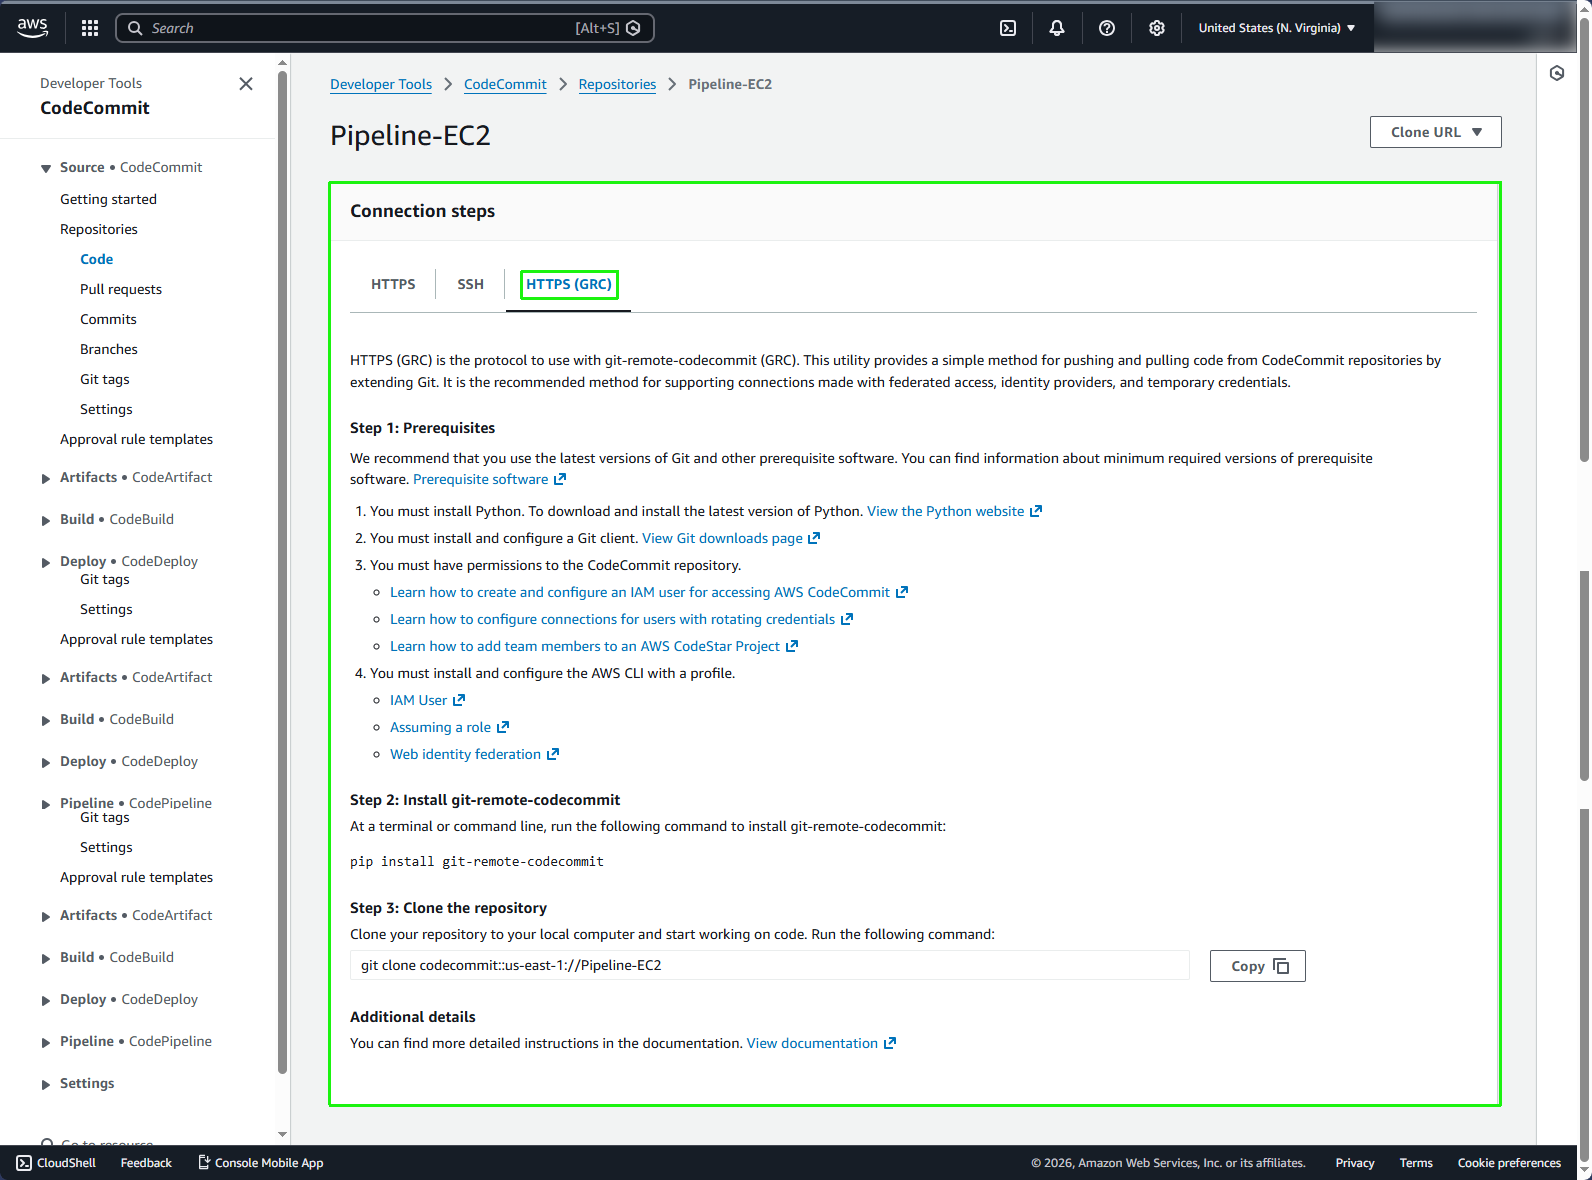This screenshot has height=1180, width=1592.
Task: Open the United States (N. Virginia) region dropdown
Action: click(x=1277, y=28)
